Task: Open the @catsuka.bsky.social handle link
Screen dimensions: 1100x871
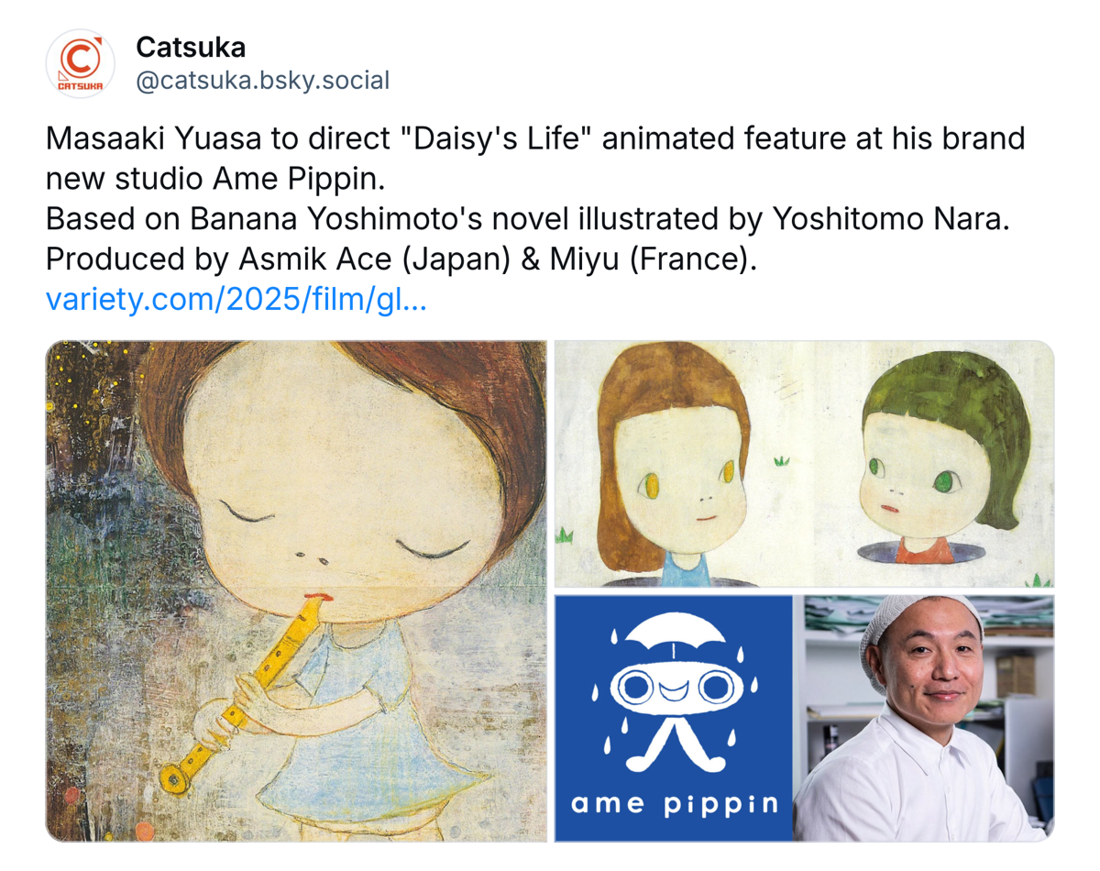Action: tap(262, 81)
